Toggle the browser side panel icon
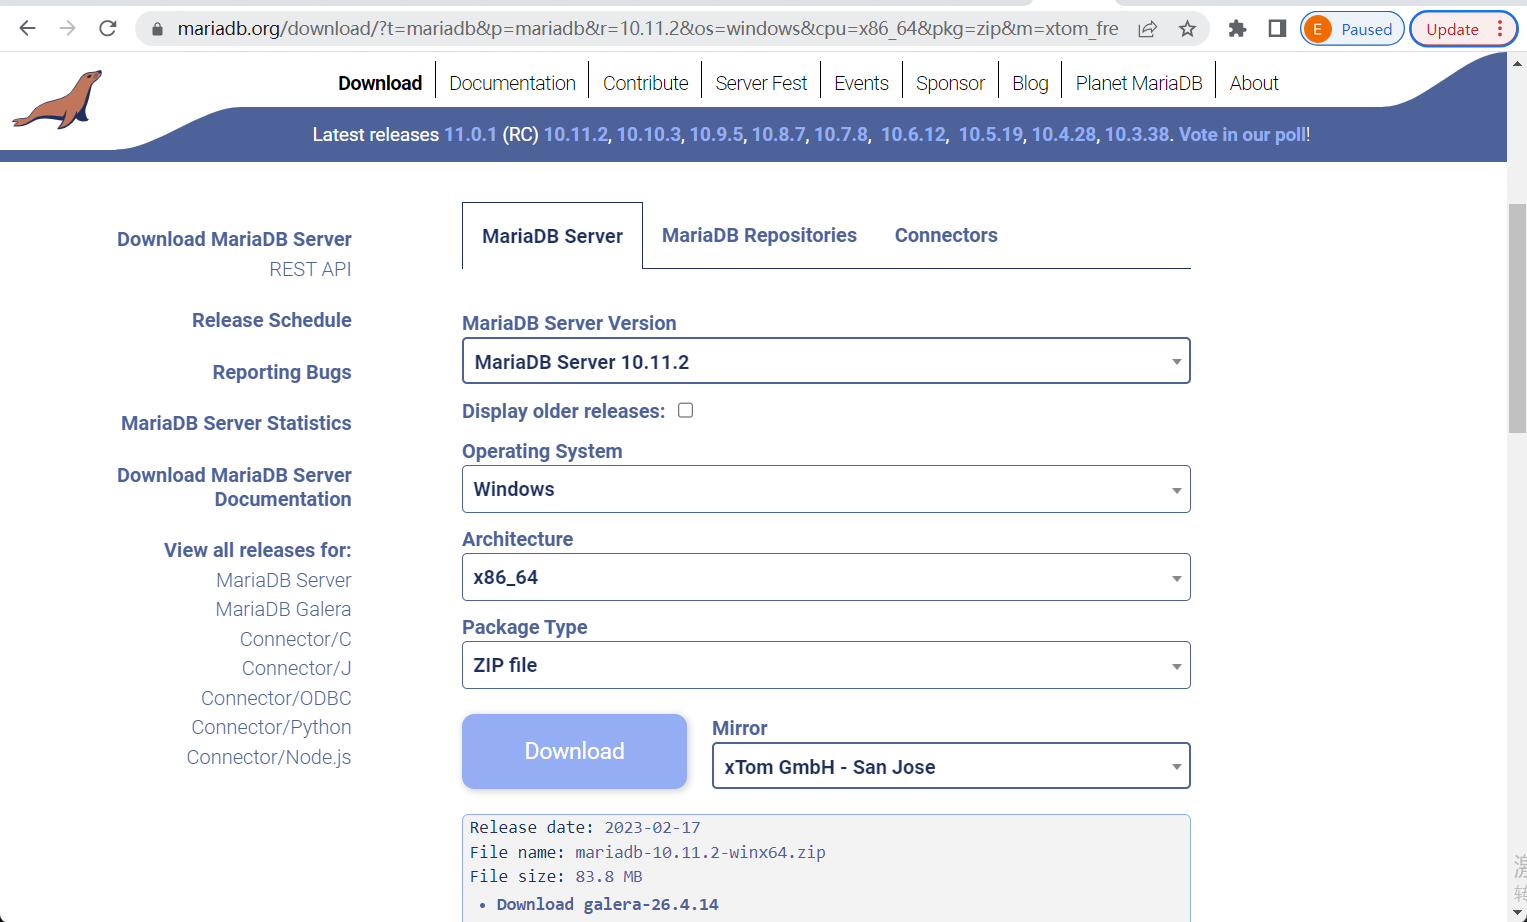Viewport: 1527px width, 922px height. [x=1277, y=29]
